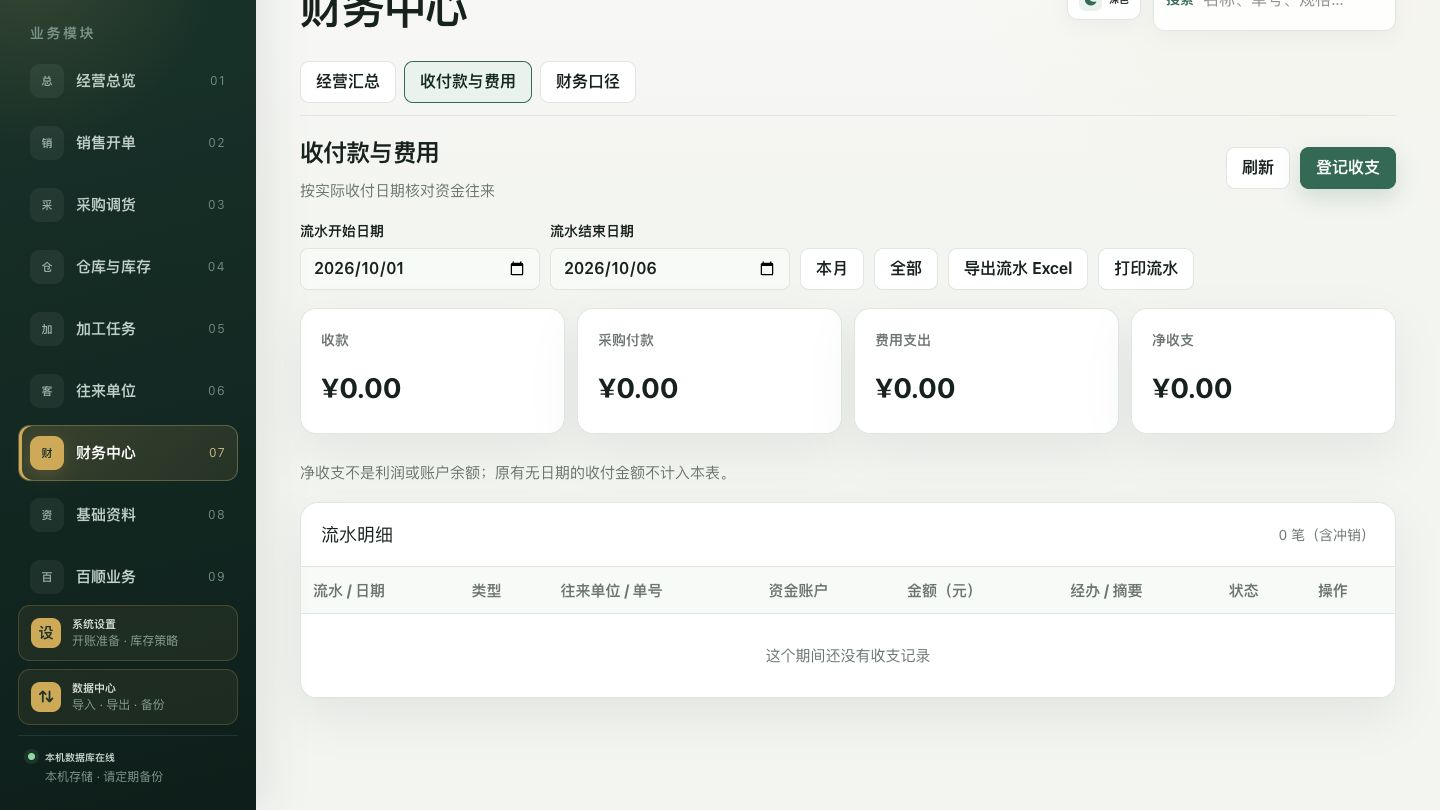The image size is (1440, 810).
Task: Go to 销售开单 module label in sidebar
Action: click(106, 143)
